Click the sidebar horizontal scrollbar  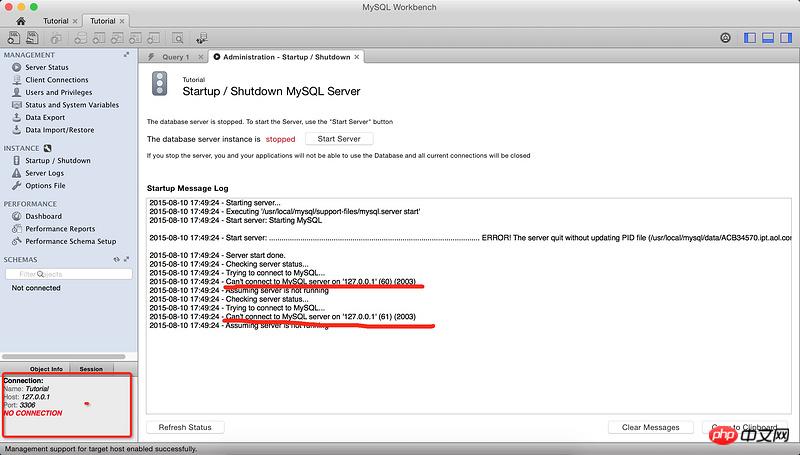coord(64,357)
